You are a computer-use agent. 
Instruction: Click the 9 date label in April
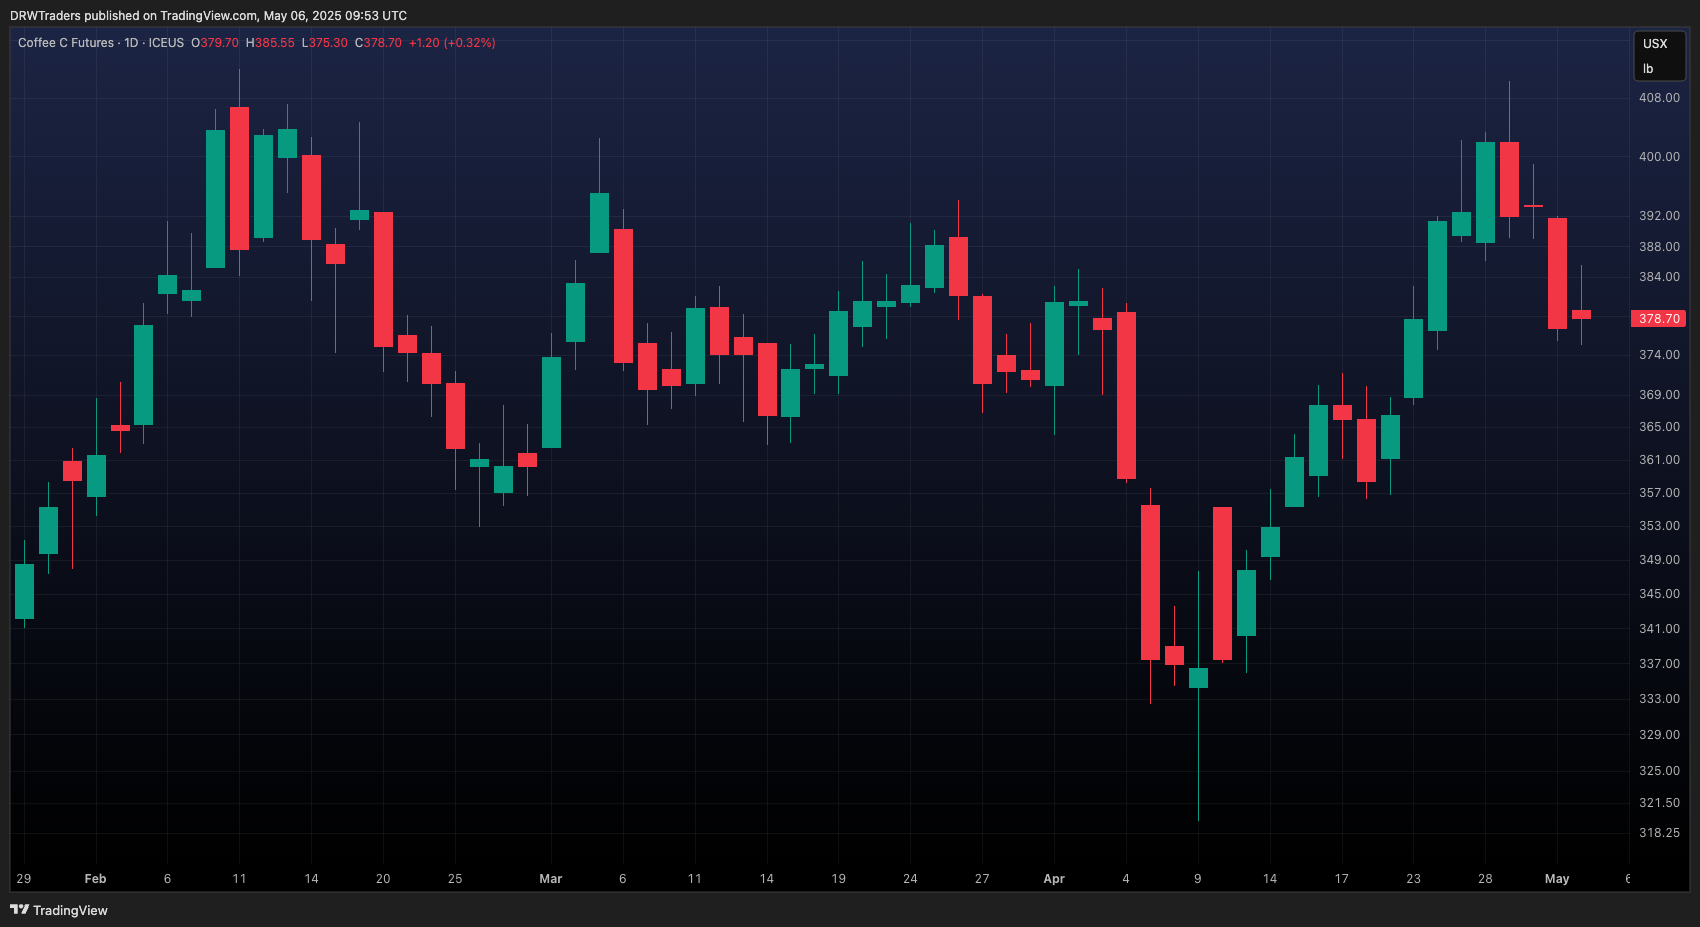coord(1198,879)
